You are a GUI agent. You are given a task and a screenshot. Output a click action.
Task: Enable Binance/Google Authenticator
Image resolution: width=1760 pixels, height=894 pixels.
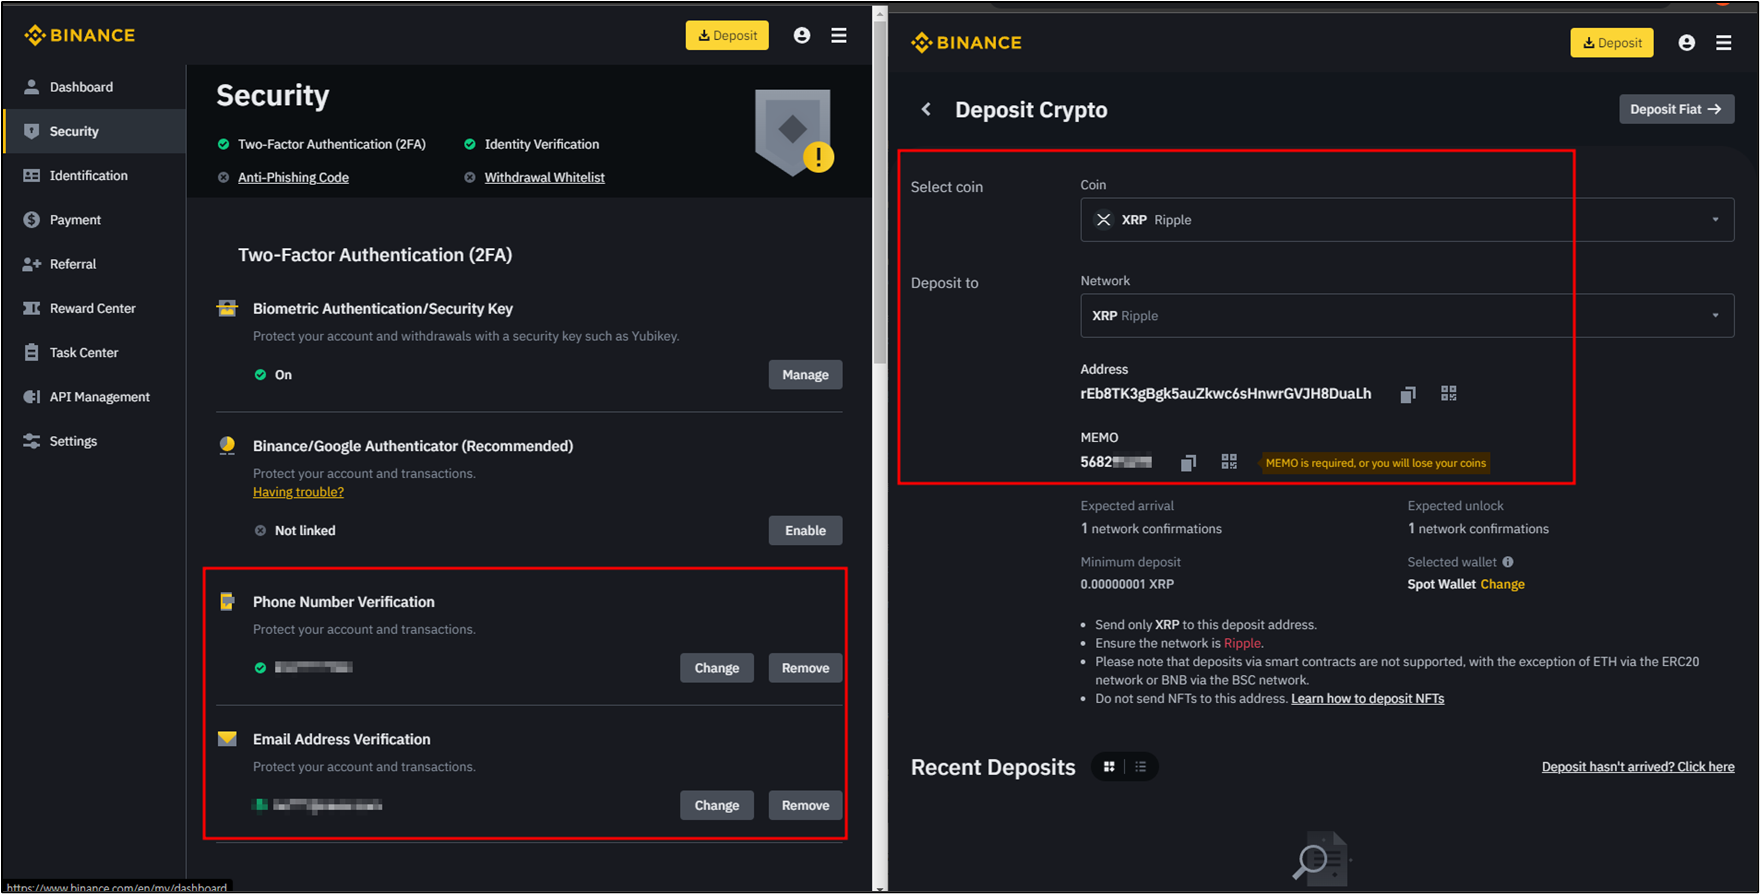804,531
